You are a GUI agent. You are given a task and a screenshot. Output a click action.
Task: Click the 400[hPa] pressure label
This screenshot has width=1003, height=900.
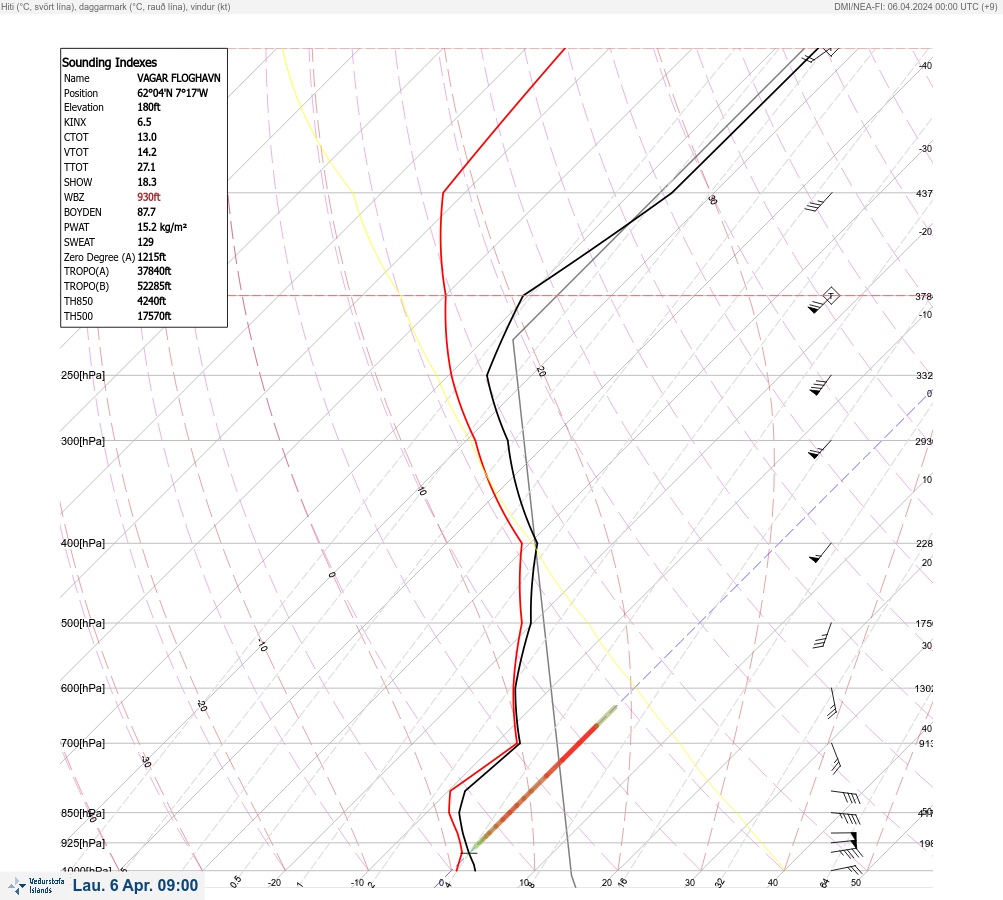coord(83,543)
